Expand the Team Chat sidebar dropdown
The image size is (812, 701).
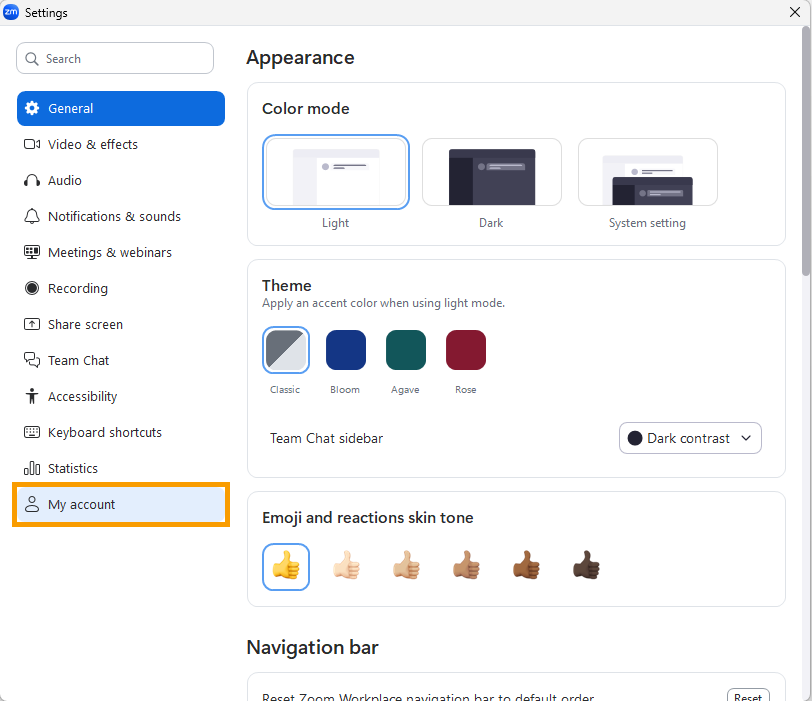click(x=690, y=438)
